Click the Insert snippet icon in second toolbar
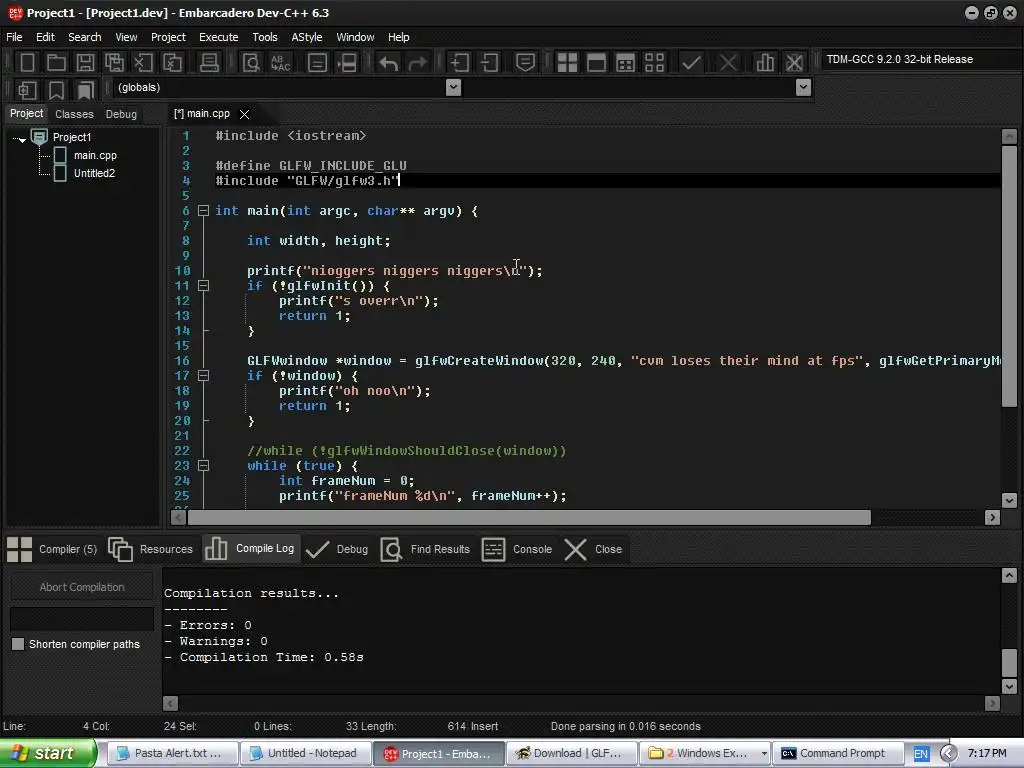The width and height of the screenshot is (1024, 768). point(27,89)
